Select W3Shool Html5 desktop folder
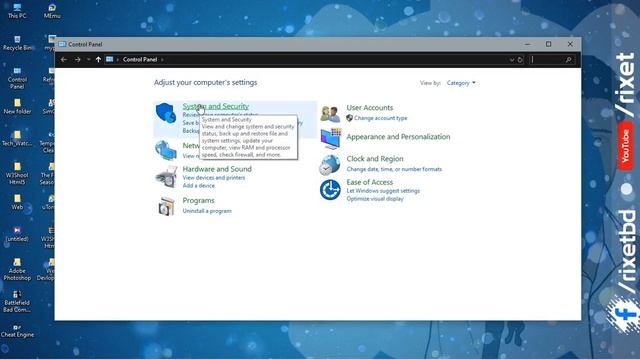 [17, 173]
